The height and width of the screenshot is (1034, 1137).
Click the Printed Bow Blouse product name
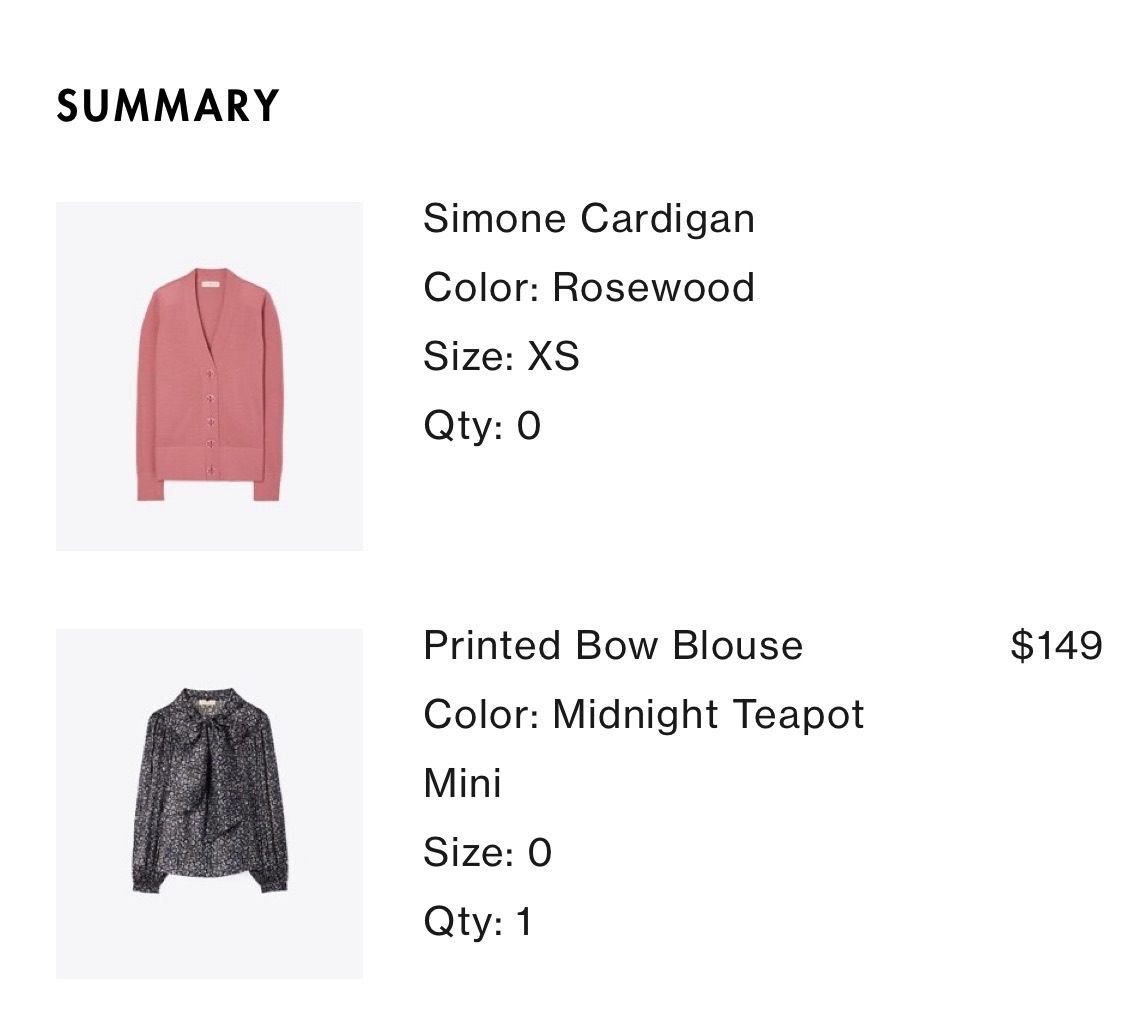pos(612,645)
